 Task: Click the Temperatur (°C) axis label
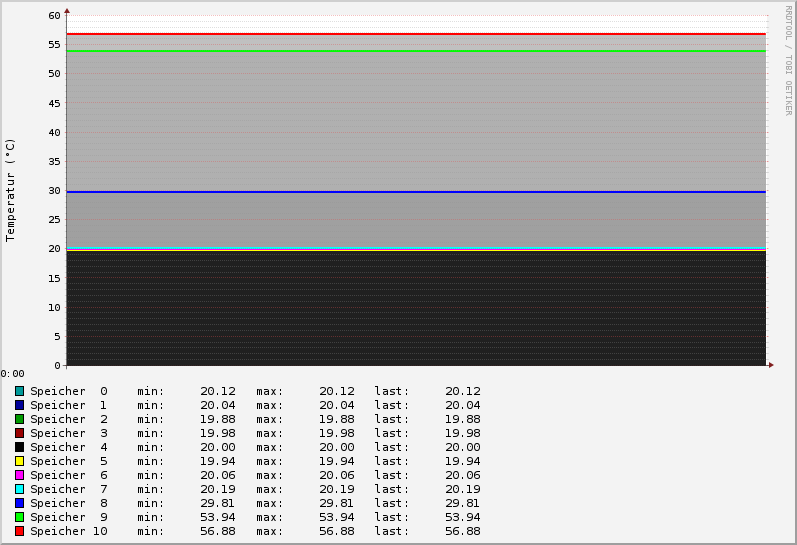click(11, 190)
